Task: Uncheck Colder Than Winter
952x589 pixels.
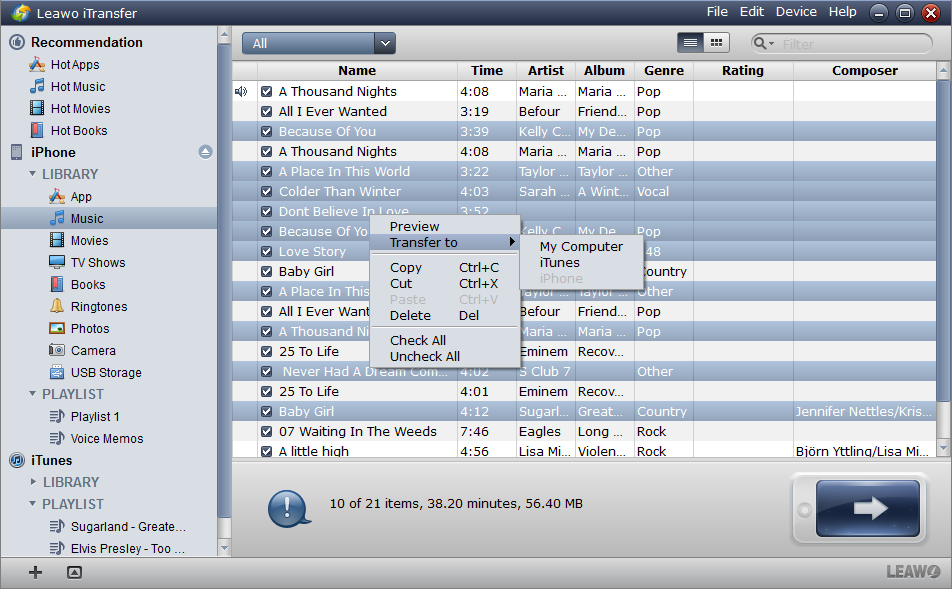Action: point(266,192)
